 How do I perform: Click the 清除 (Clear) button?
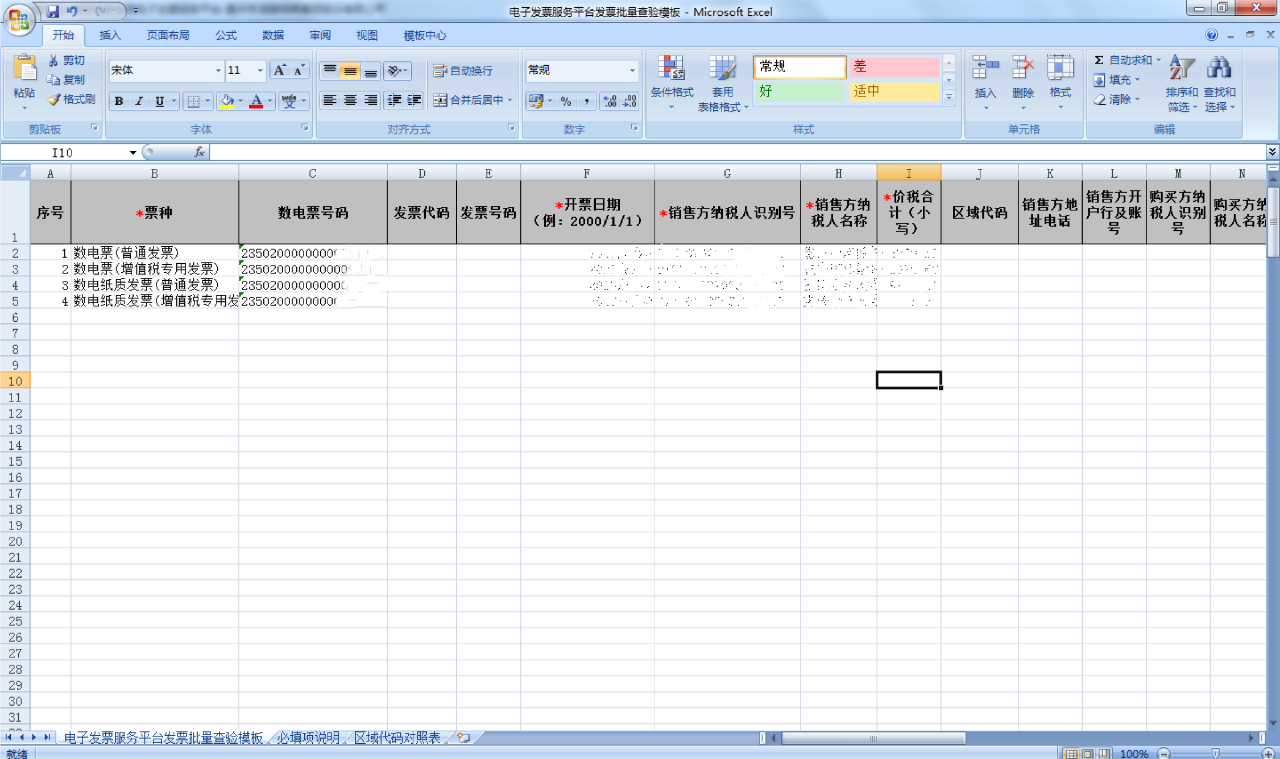(1118, 99)
